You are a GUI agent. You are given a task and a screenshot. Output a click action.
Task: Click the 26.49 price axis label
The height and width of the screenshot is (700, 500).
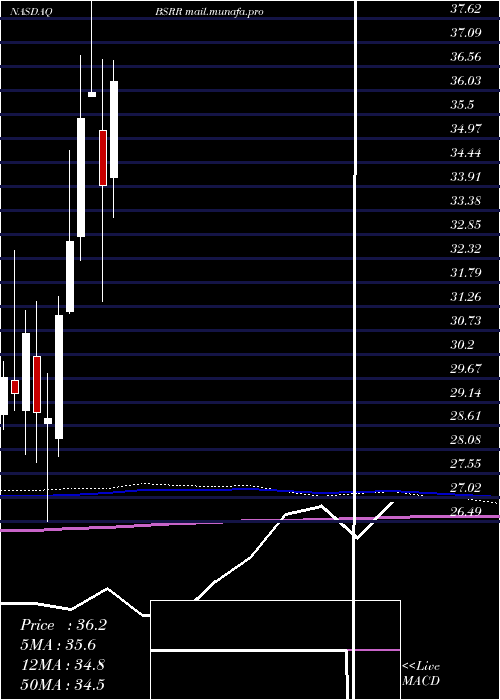[x=466, y=511]
